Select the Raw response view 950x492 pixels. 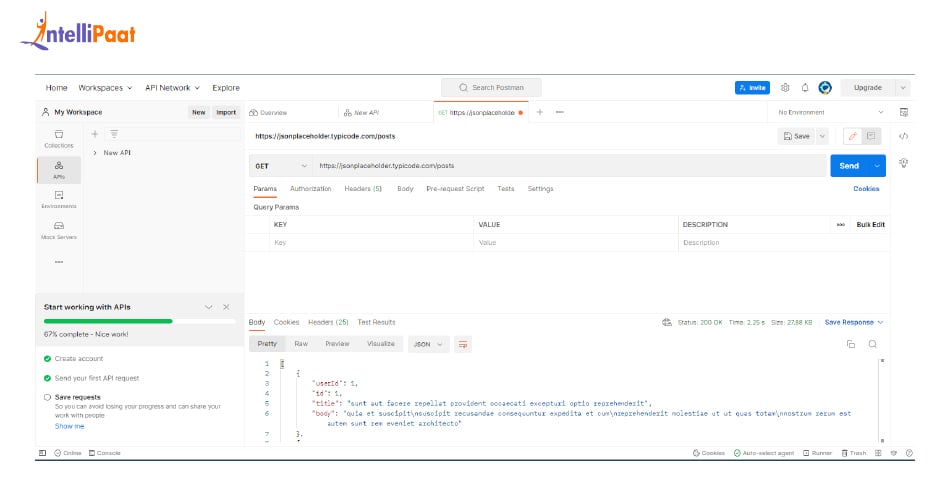pos(301,344)
